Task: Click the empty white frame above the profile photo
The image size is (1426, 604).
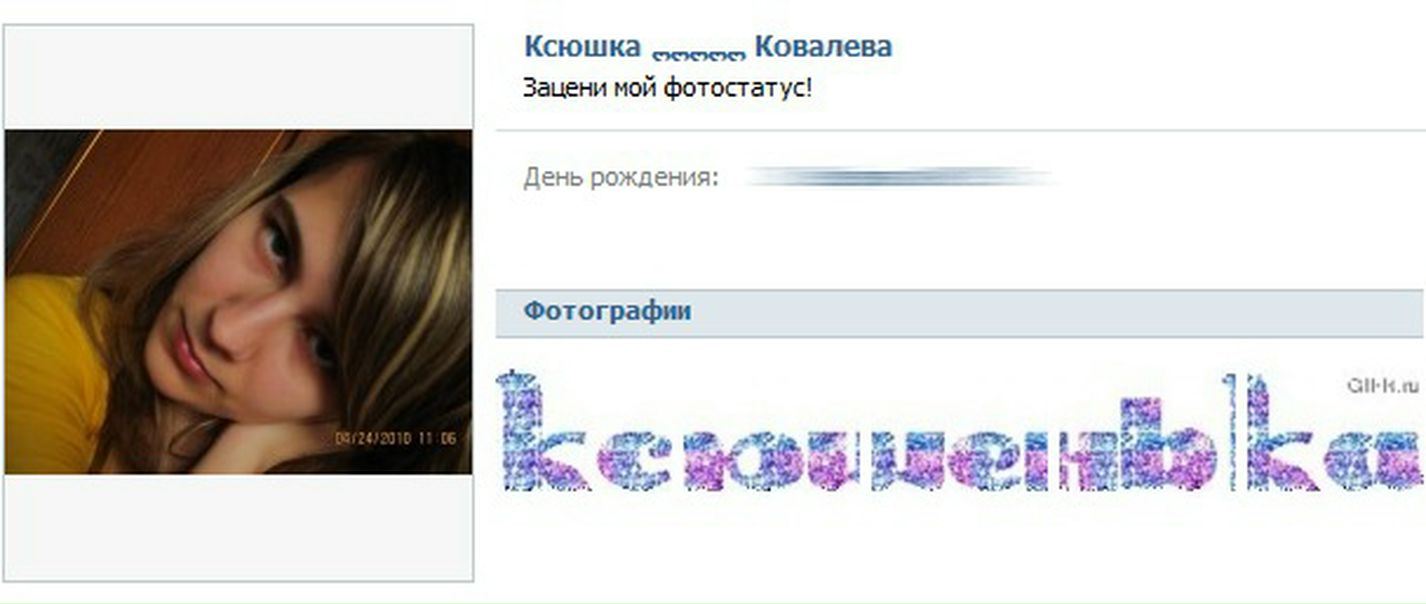Action: pyautogui.click(x=238, y=77)
